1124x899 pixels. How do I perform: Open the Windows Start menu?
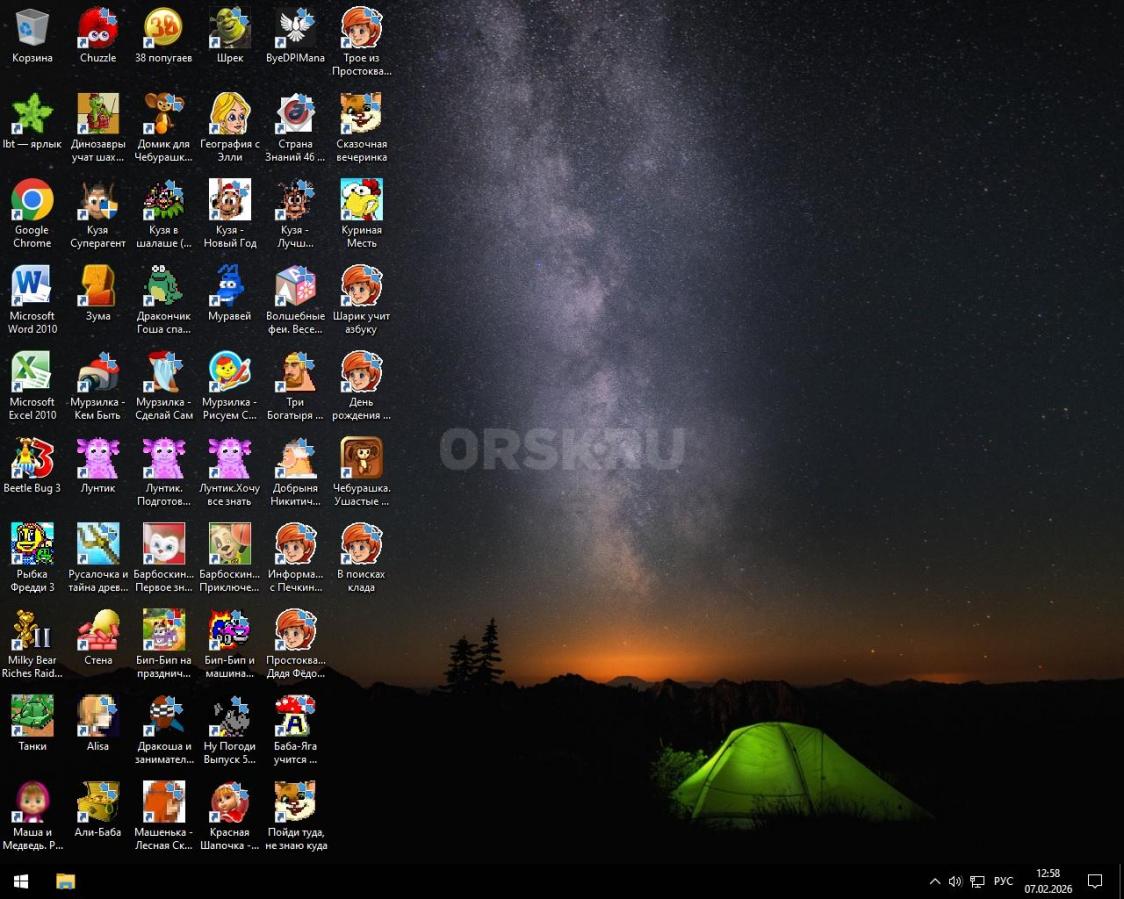pyautogui.click(x=20, y=881)
